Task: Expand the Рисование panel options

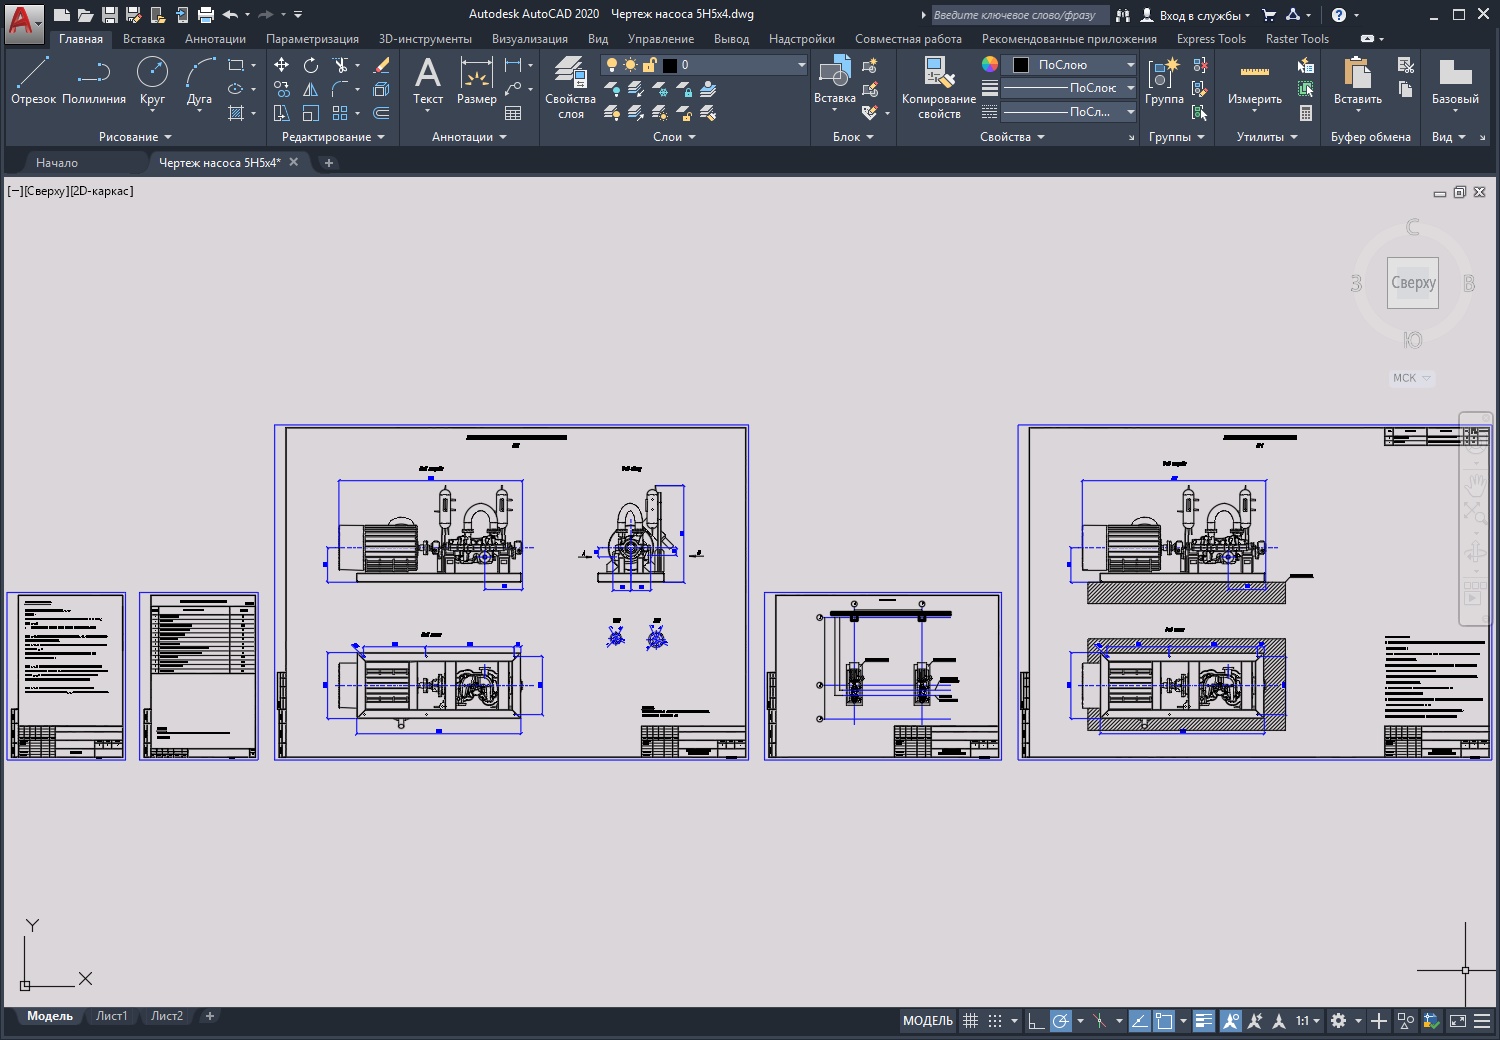Action: click(x=135, y=137)
